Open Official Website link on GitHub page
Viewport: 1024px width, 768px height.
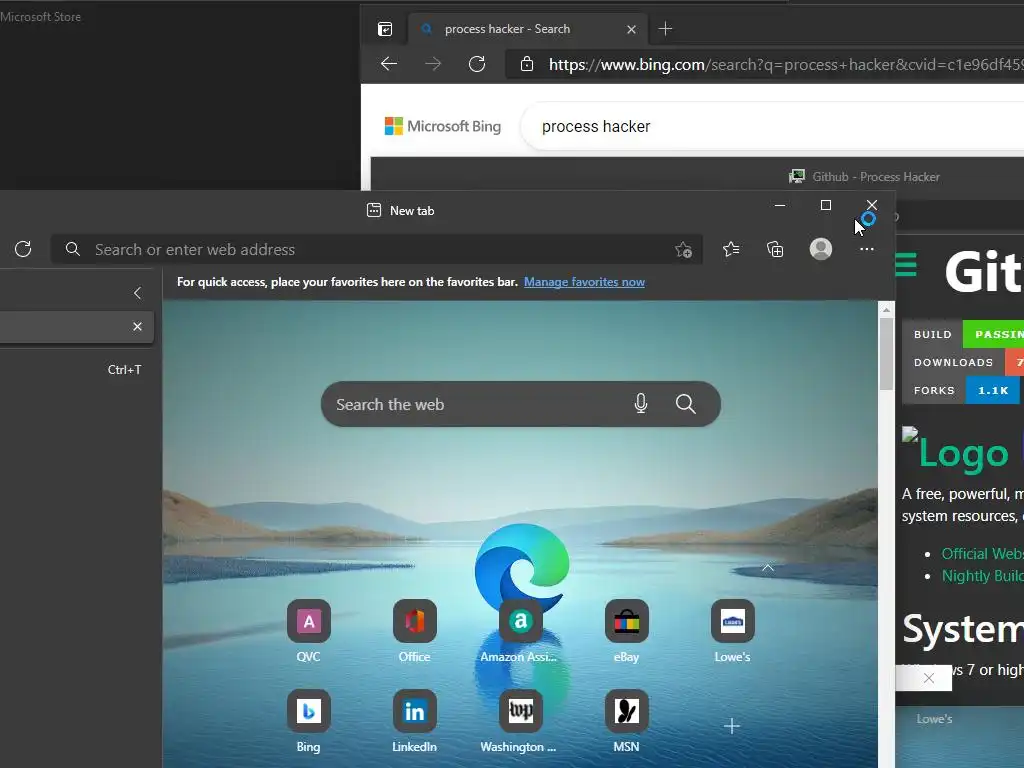coord(982,553)
